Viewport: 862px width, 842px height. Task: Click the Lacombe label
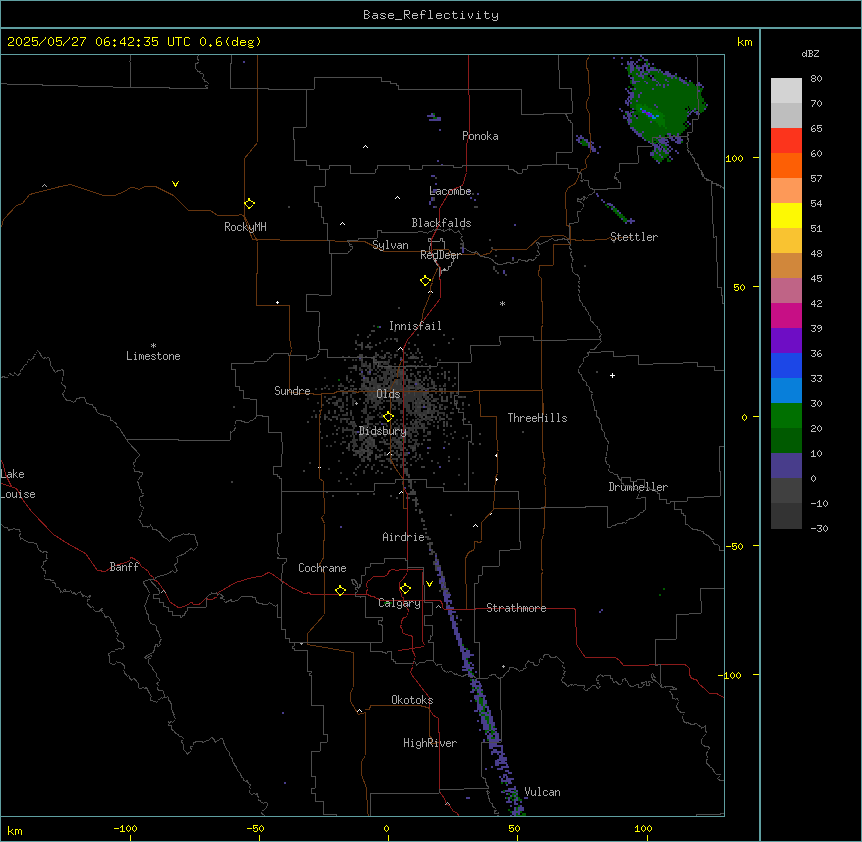[450, 191]
